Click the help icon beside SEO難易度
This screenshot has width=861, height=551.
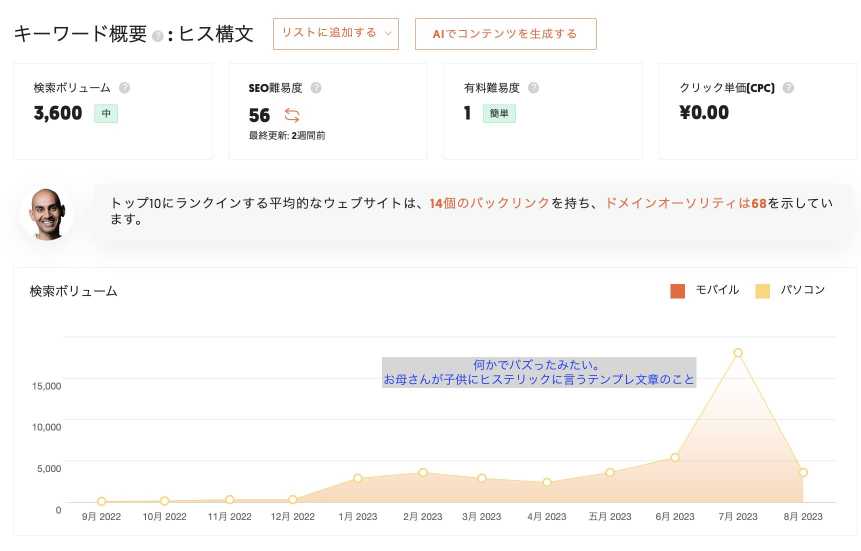coord(316,88)
